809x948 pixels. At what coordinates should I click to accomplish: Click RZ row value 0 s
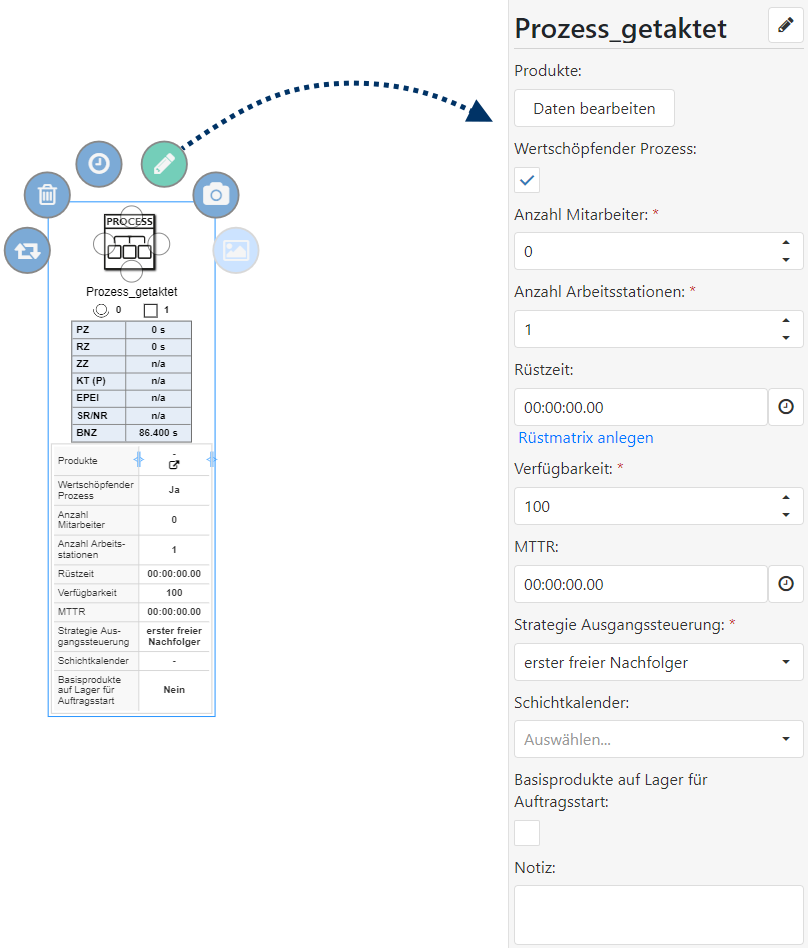(158, 346)
